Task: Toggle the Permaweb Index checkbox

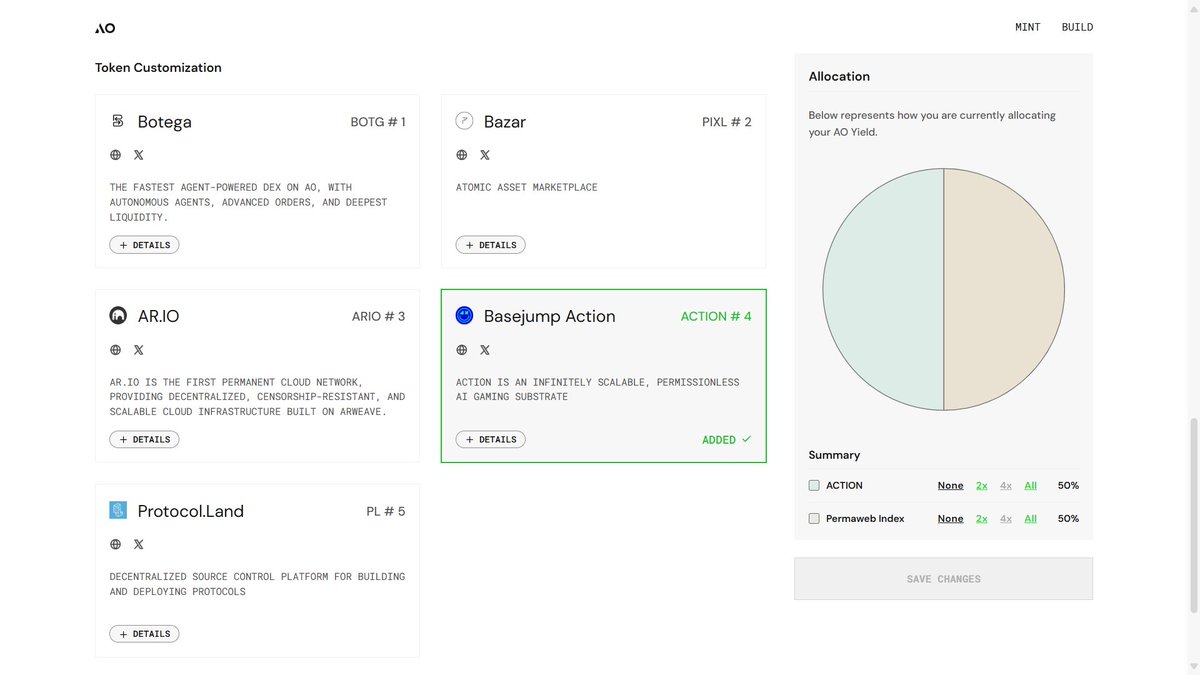Action: [x=814, y=519]
